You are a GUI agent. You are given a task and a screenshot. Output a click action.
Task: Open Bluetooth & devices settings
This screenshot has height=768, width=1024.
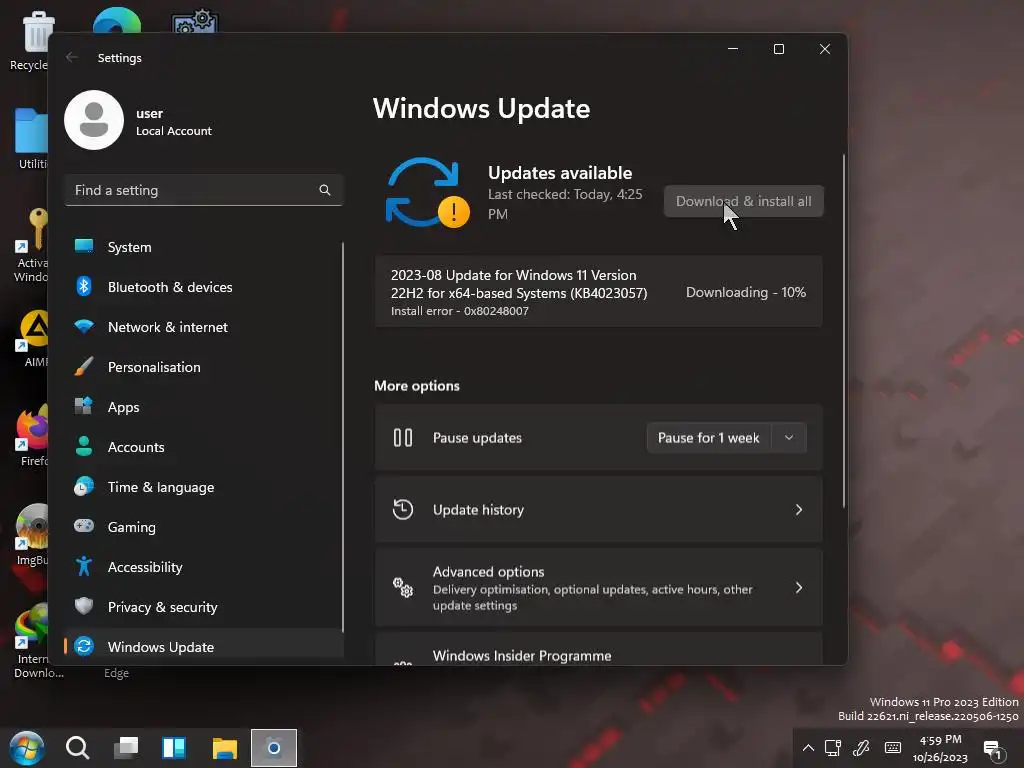[203, 287]
